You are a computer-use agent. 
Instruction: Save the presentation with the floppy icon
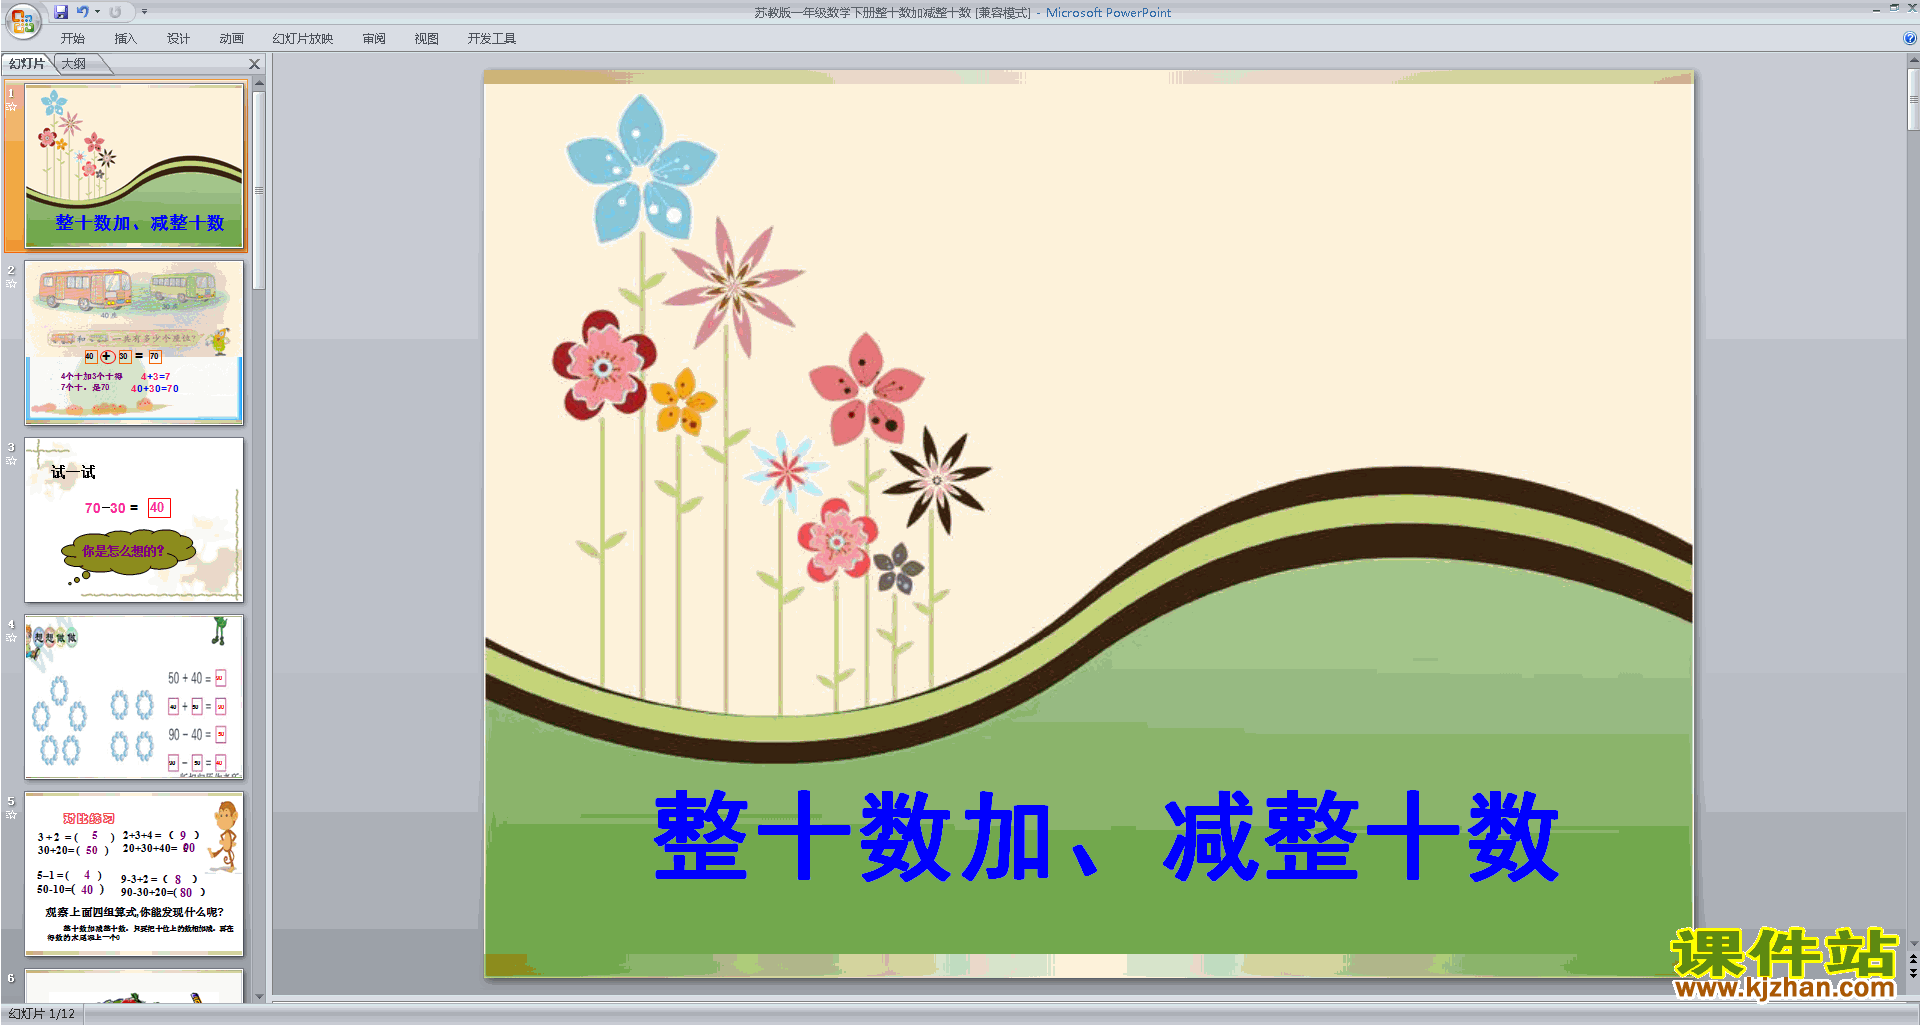click(x=61, y=12)
